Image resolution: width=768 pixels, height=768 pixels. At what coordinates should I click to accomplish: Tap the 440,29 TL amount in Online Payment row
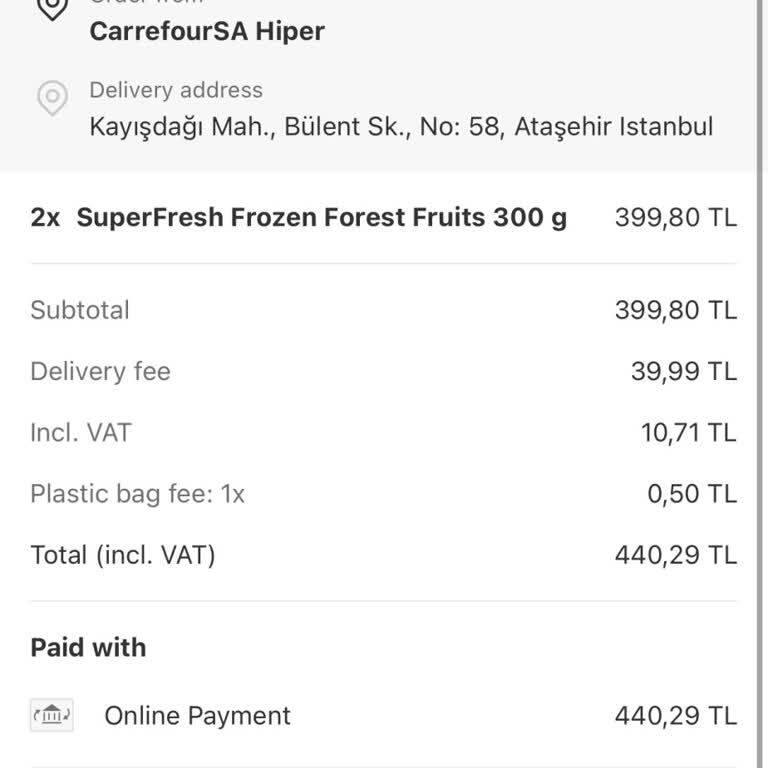coord(675,716)
